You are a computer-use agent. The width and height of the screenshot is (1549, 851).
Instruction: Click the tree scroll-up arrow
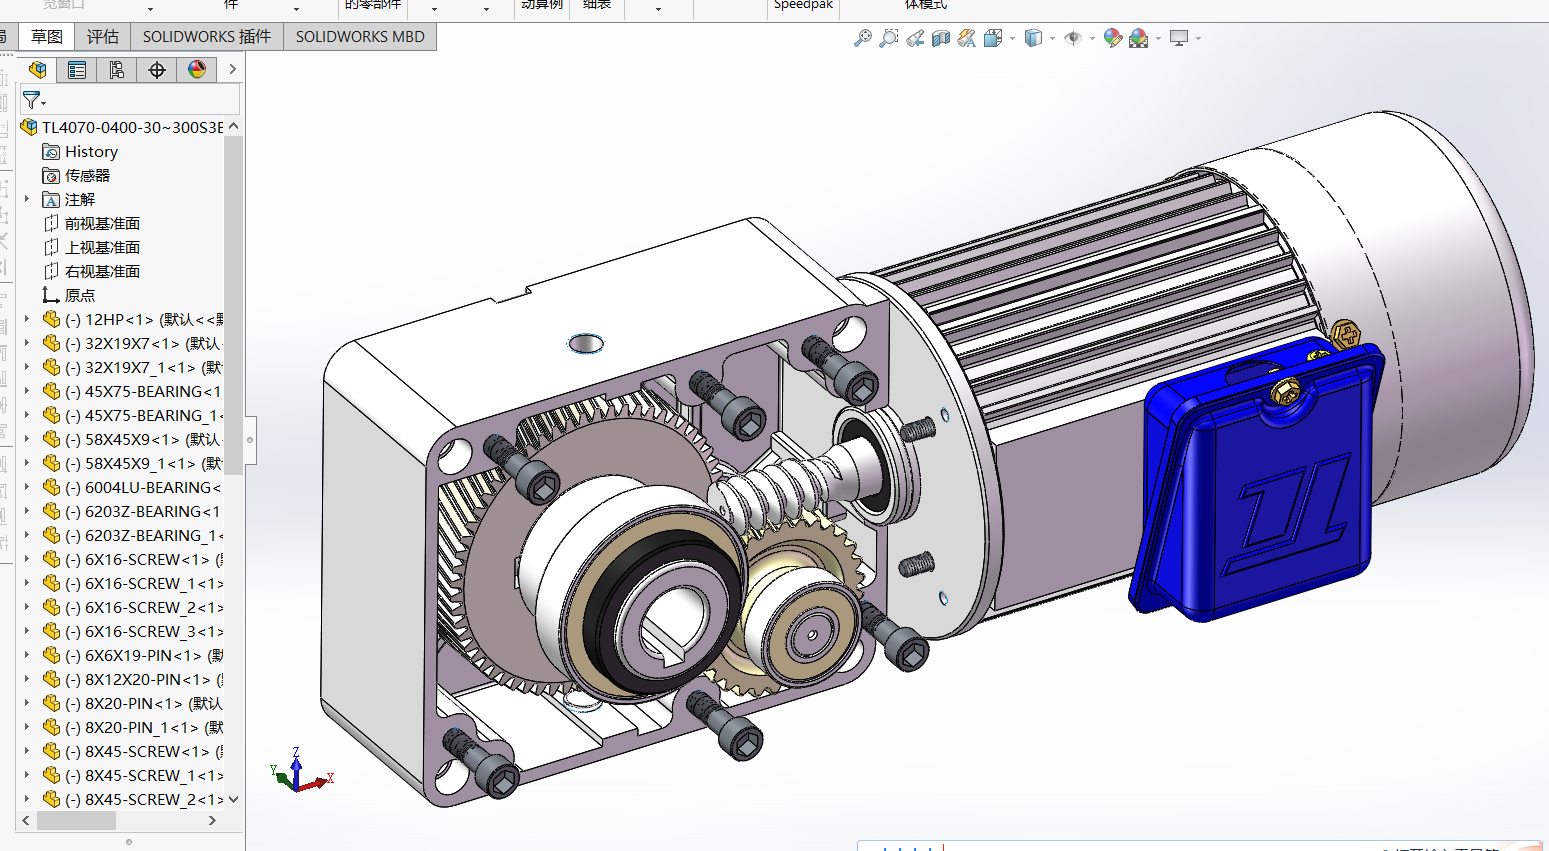pyautogui.click(x=234, y=126)
